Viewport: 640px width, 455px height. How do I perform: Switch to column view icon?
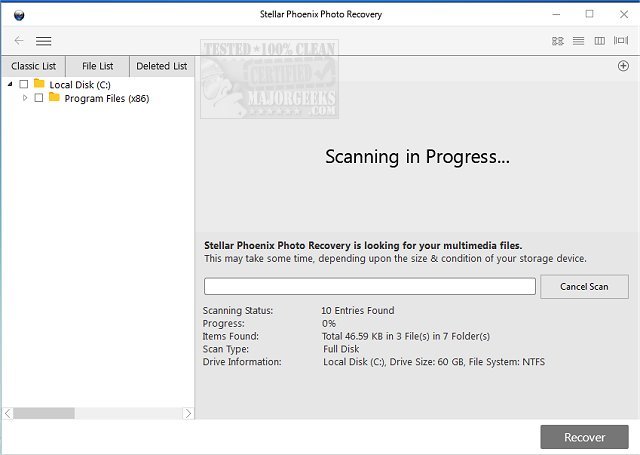(600, 41)
